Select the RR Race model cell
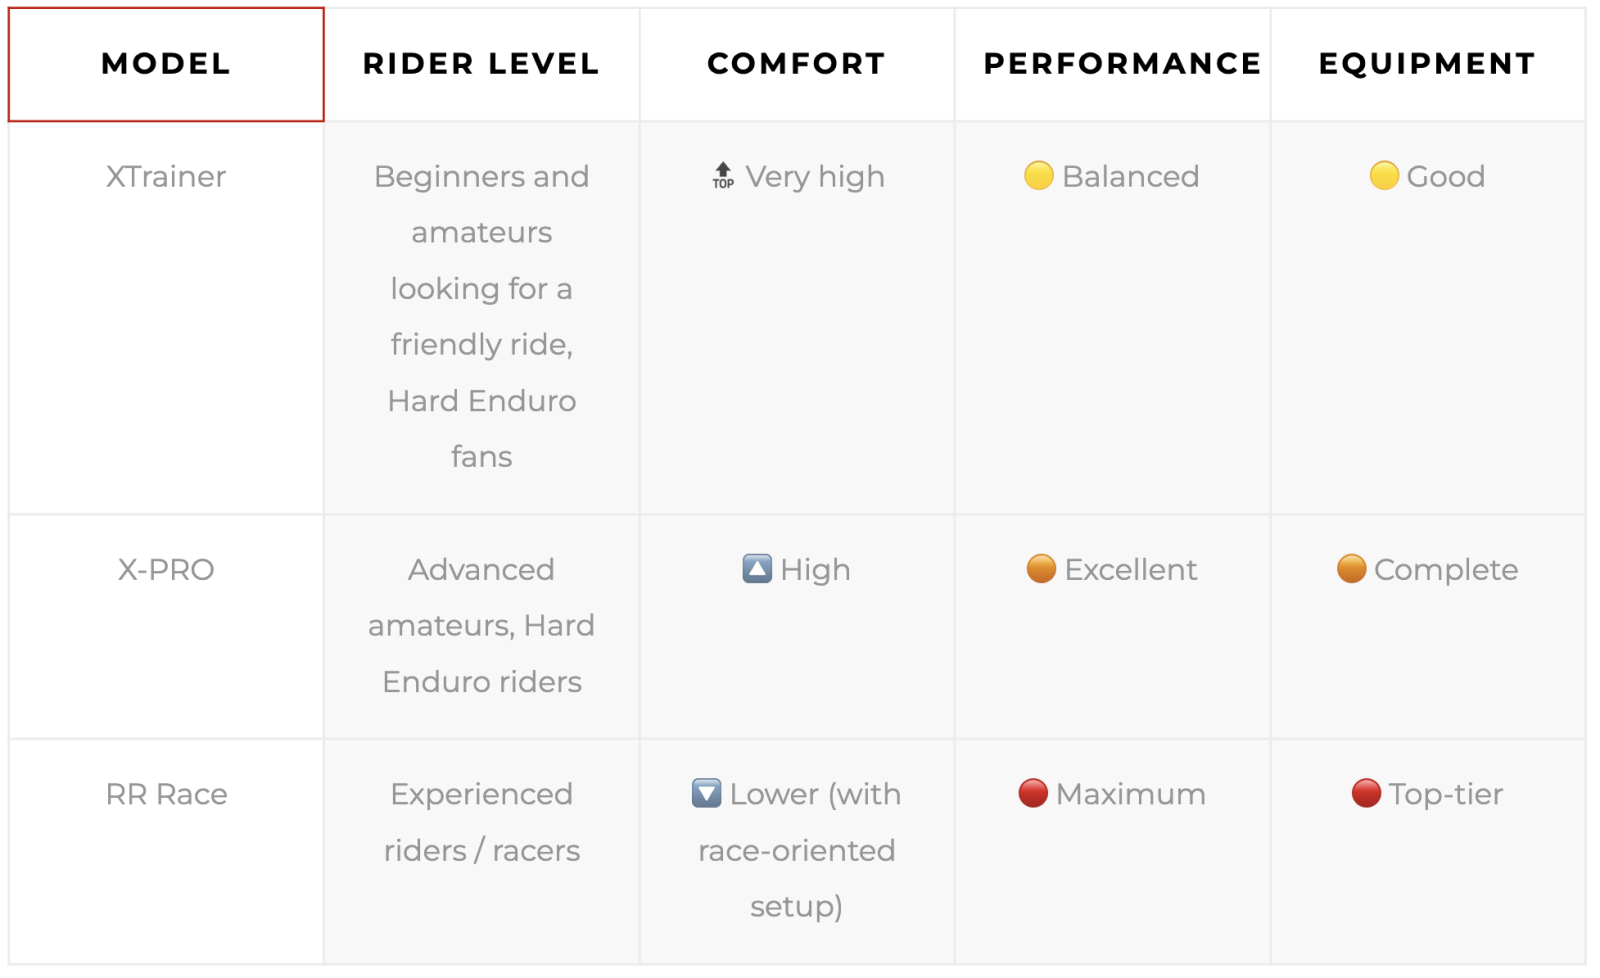 [x=166, y=852]
